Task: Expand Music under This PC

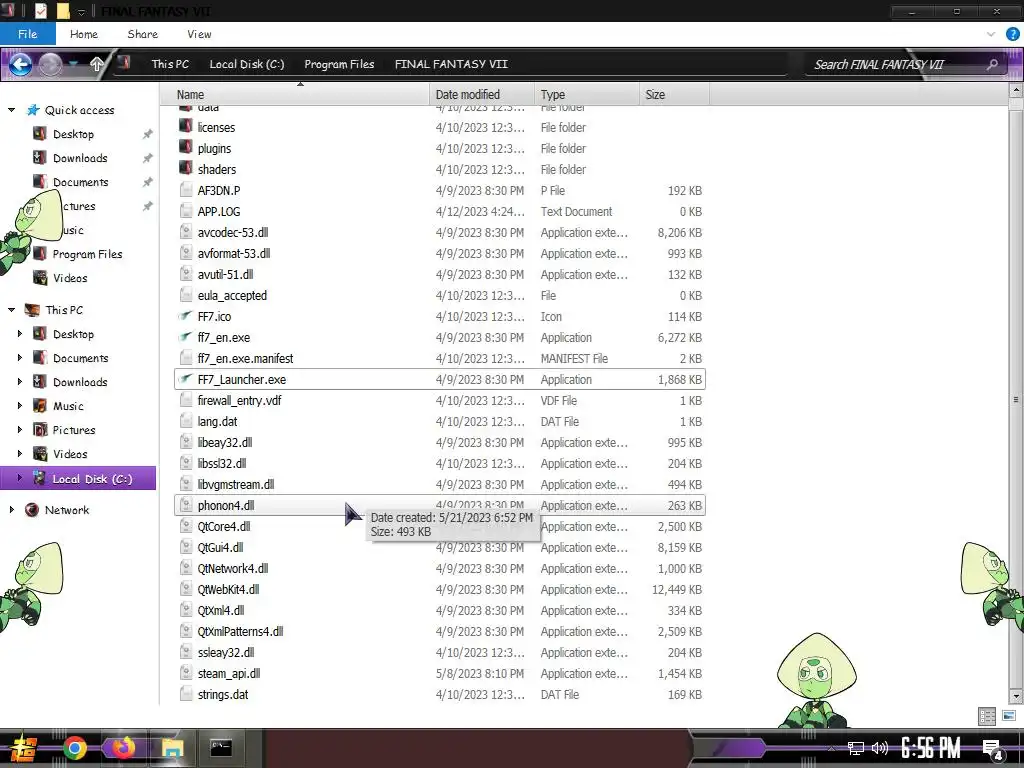Action: click(x=20, y=406)
